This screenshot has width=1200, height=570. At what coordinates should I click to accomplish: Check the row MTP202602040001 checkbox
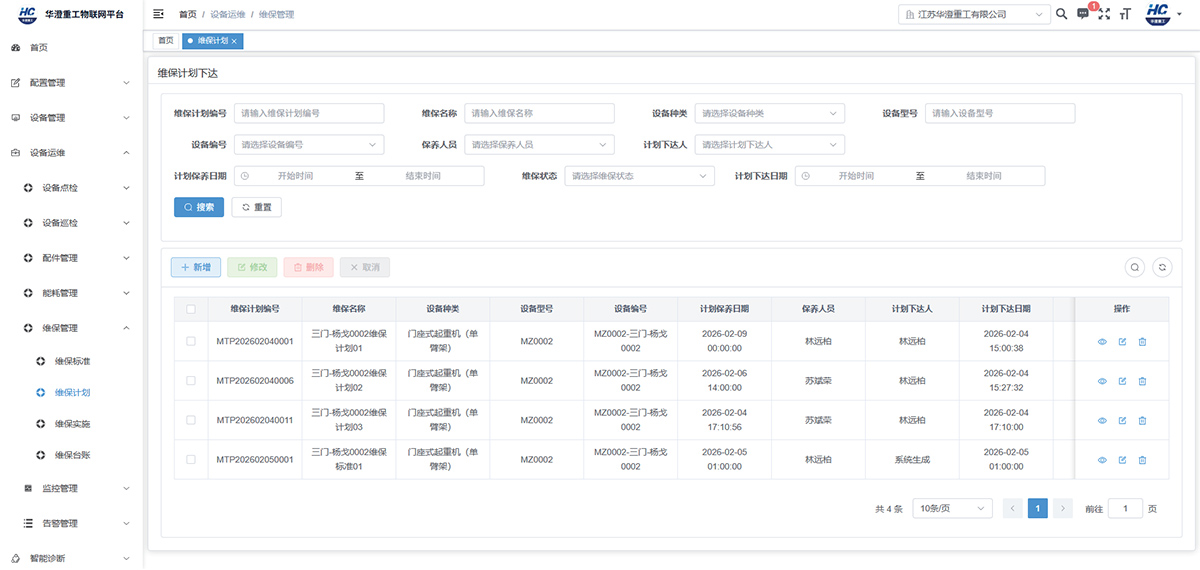191,342
